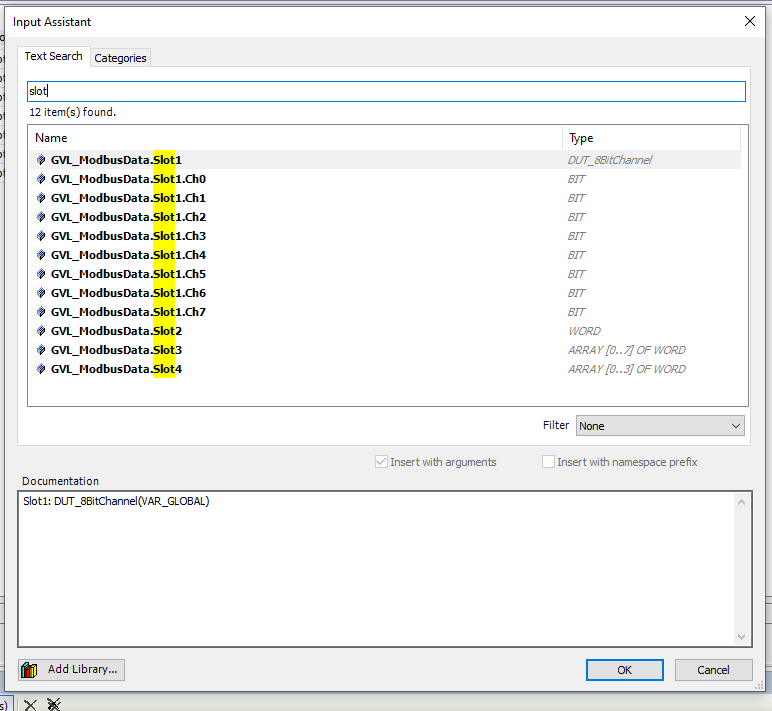772x711 pixels.
Task: Click the Cancel button
Action: (x=713, y=670)
